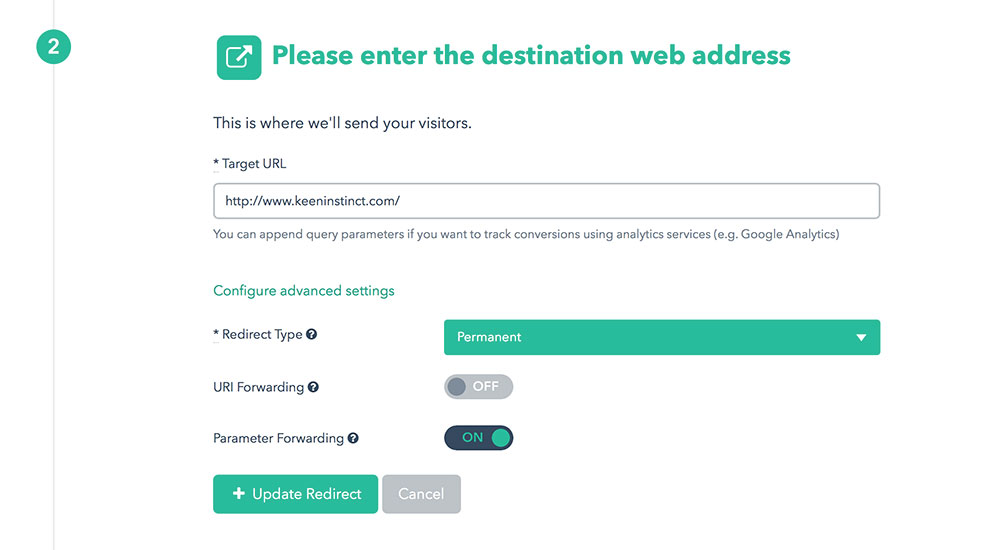
Task: Click the Target URL field label
Action: [x=254, y=164]
